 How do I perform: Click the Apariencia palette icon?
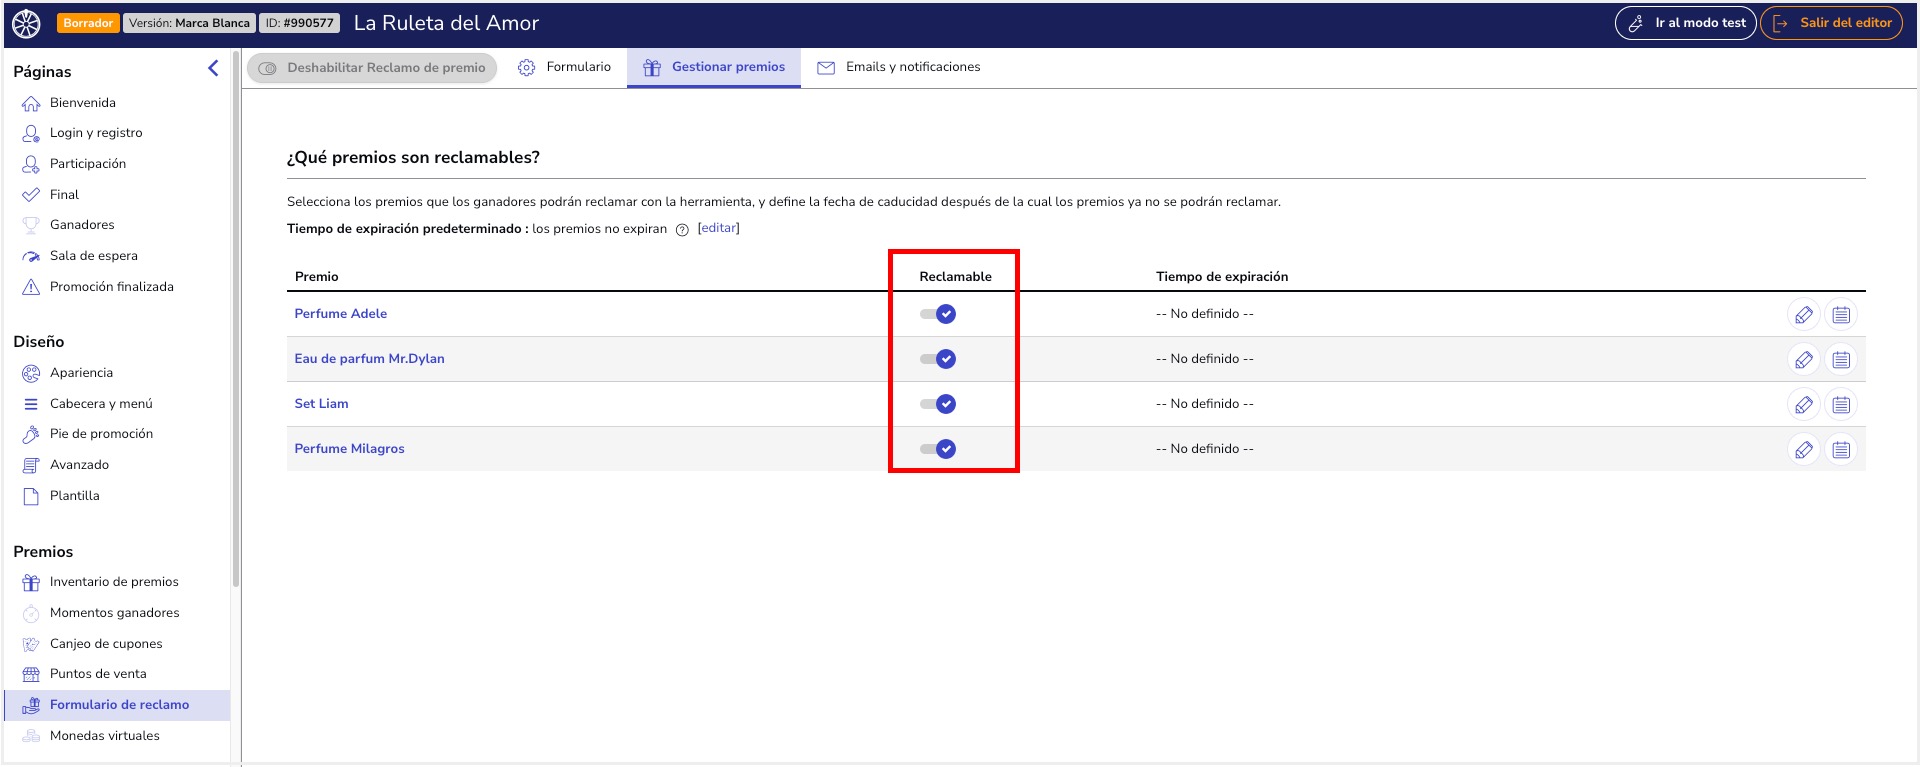(x=31, y=373)
